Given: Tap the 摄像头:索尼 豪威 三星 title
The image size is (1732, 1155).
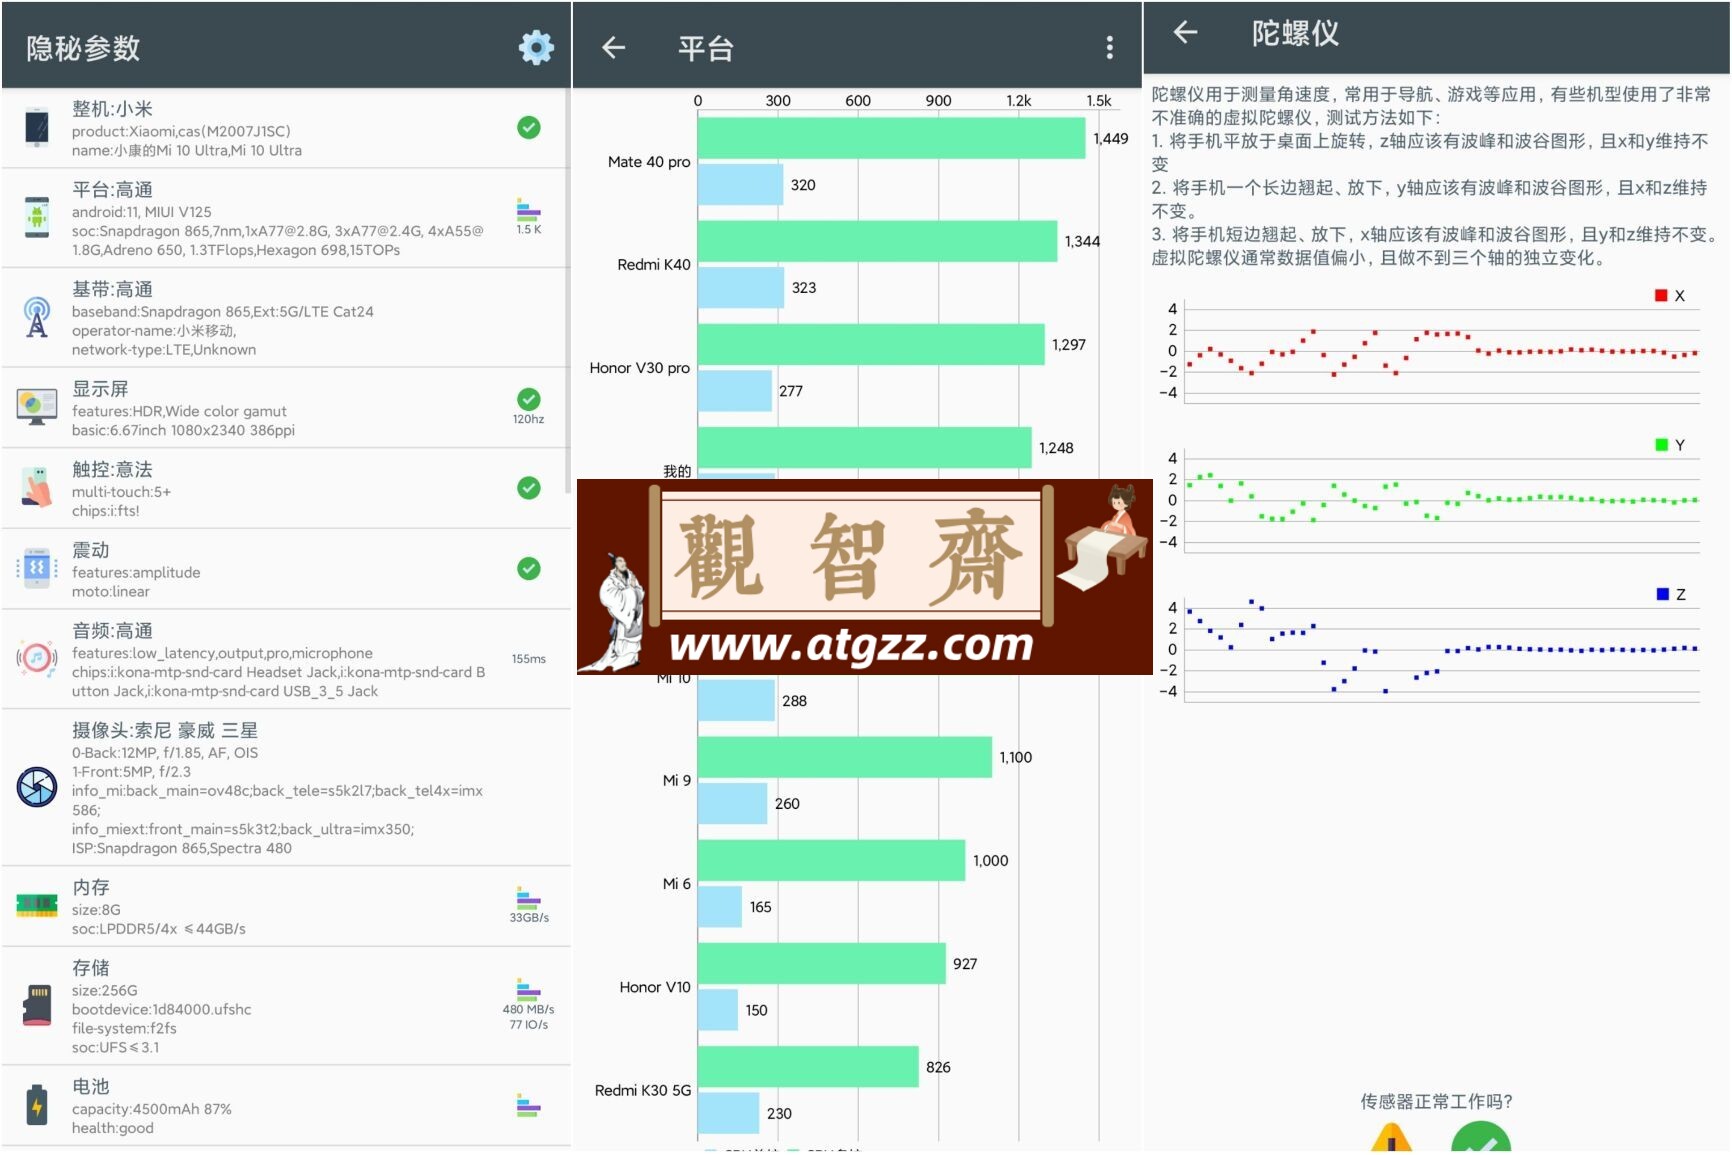Looking at the screenshot, I should tap(165, 730).
